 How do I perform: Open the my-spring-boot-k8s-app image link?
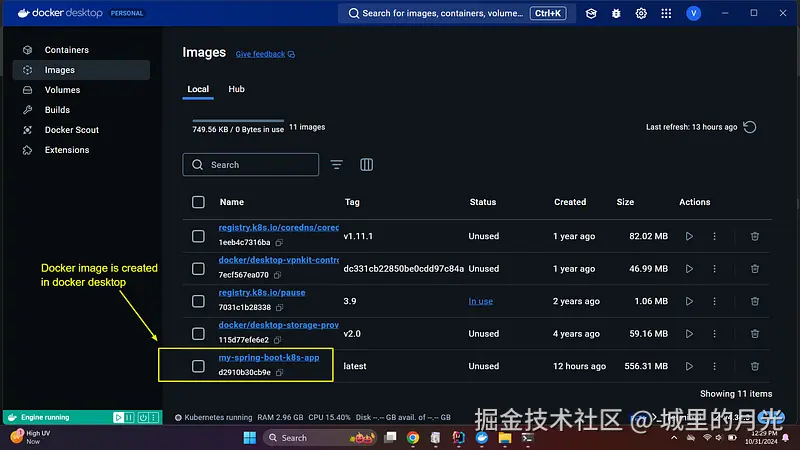tap(269, 358)
